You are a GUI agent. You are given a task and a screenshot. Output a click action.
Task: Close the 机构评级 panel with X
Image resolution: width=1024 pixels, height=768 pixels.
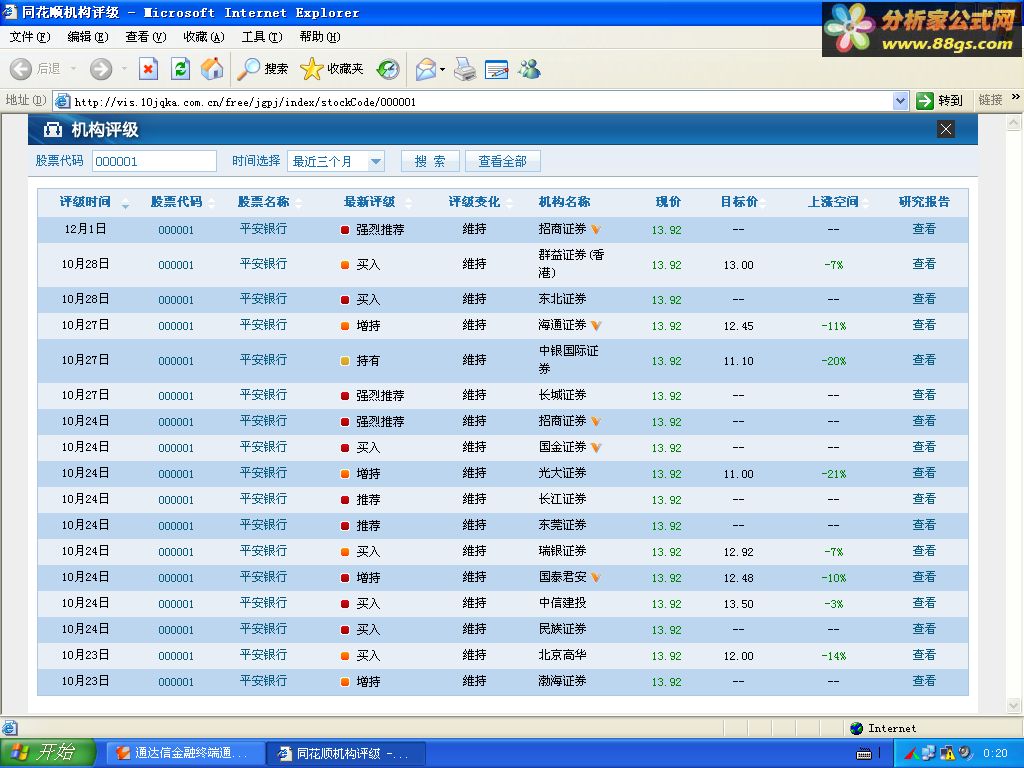[946, 129]
